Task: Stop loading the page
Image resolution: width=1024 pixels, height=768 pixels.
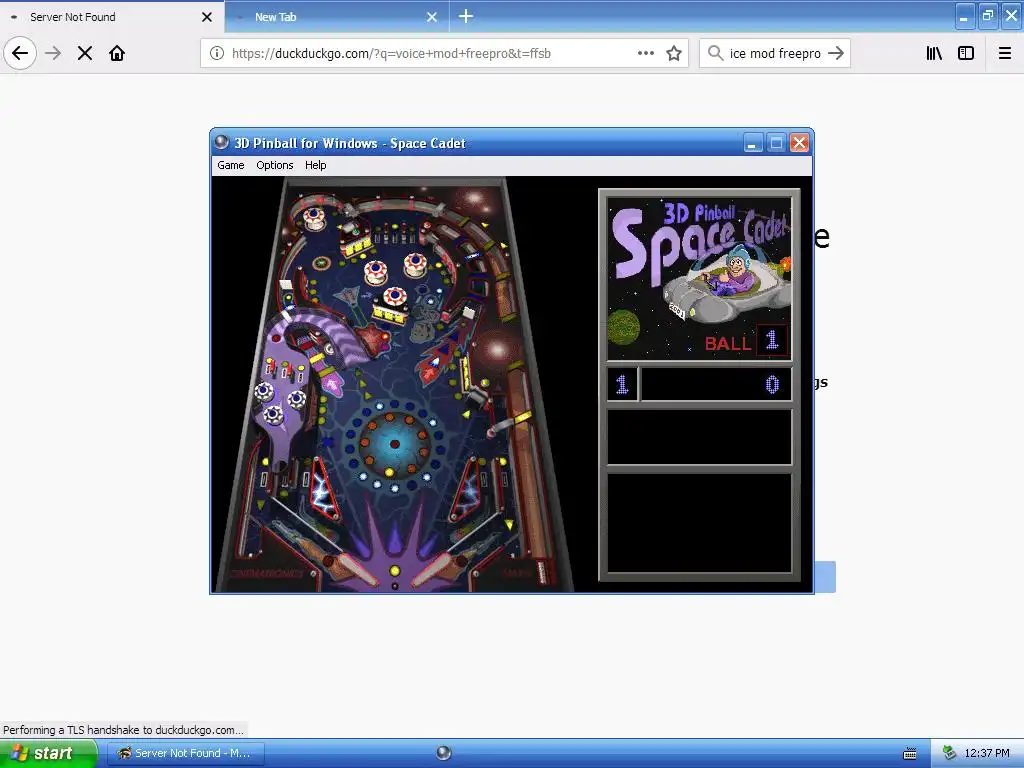Action: click(85, 54)
